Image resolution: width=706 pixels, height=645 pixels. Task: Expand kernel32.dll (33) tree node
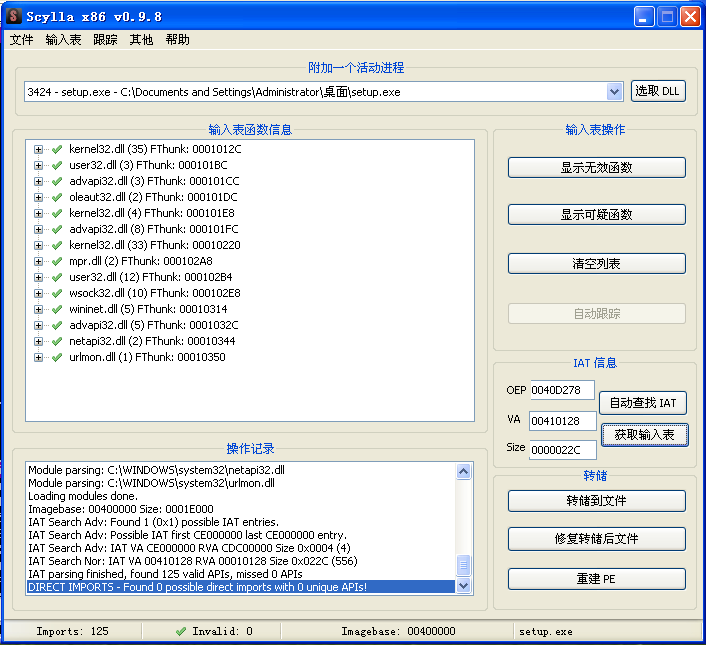38,245
